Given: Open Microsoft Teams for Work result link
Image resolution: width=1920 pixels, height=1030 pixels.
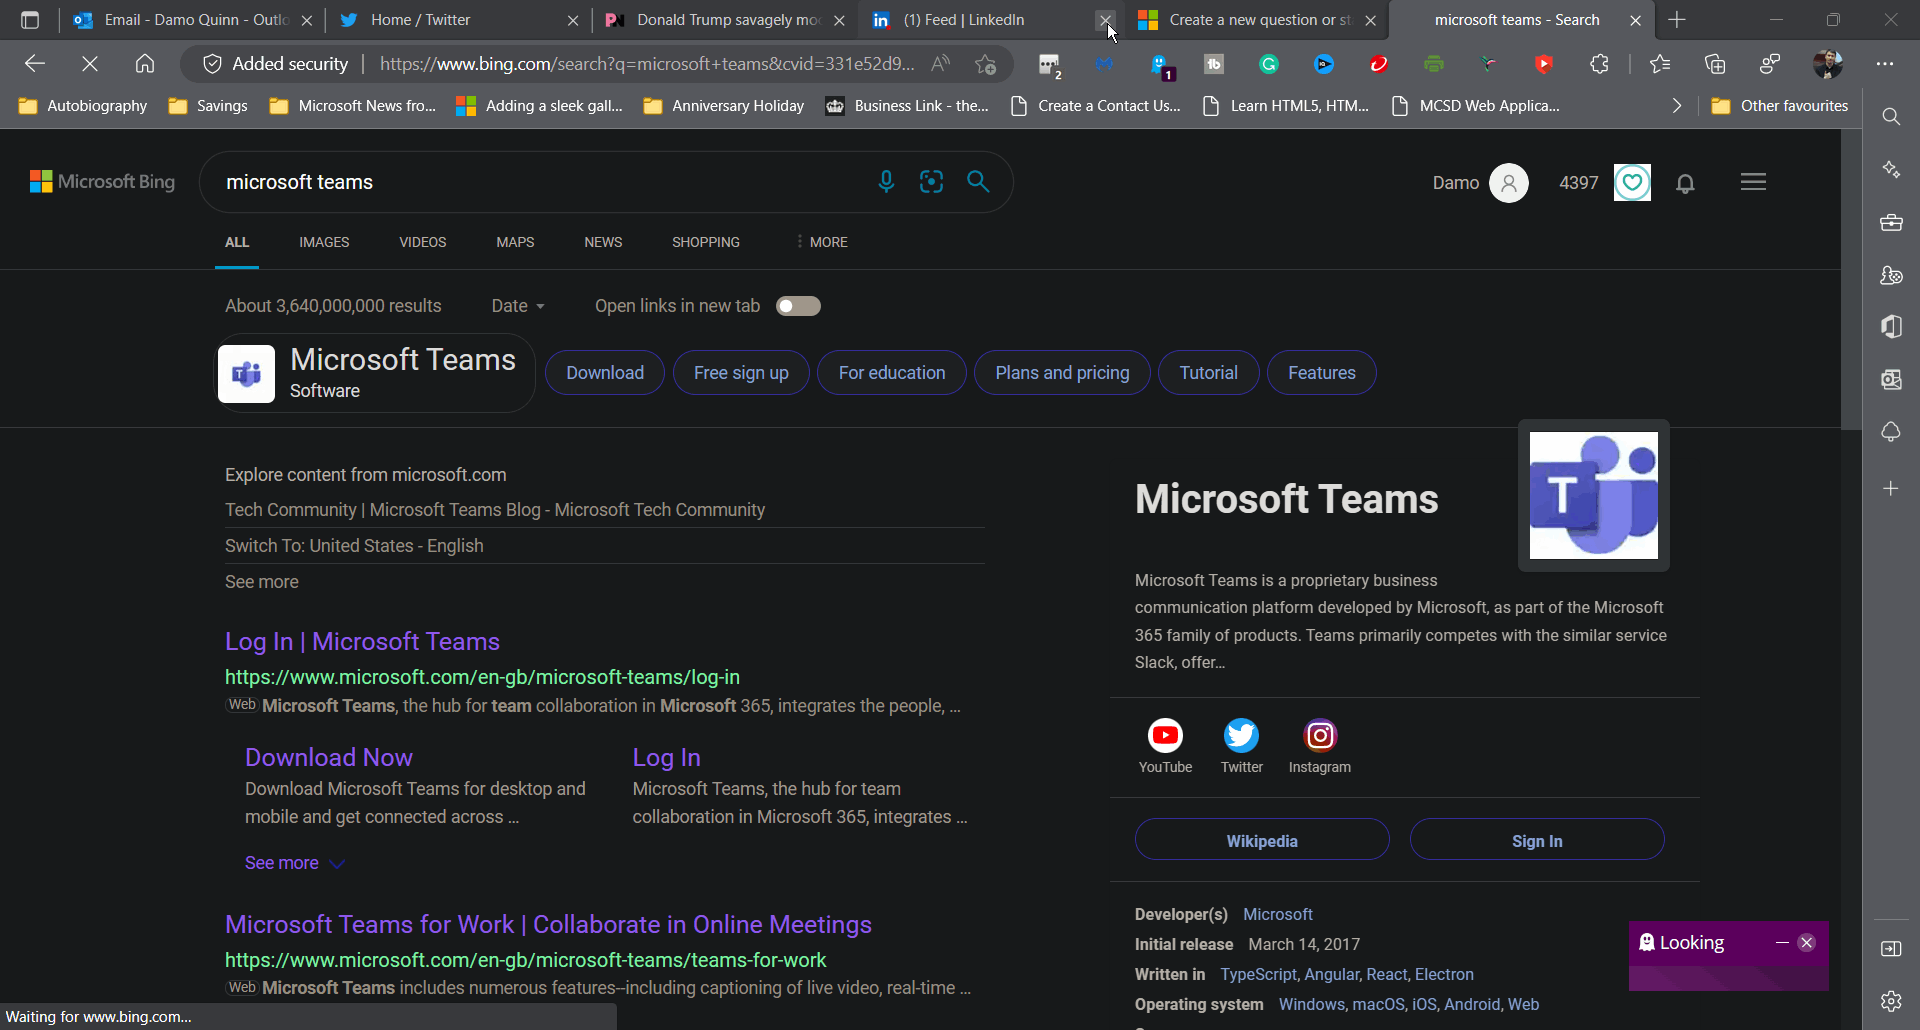Looking at the screenshot, I should [548, 924].
